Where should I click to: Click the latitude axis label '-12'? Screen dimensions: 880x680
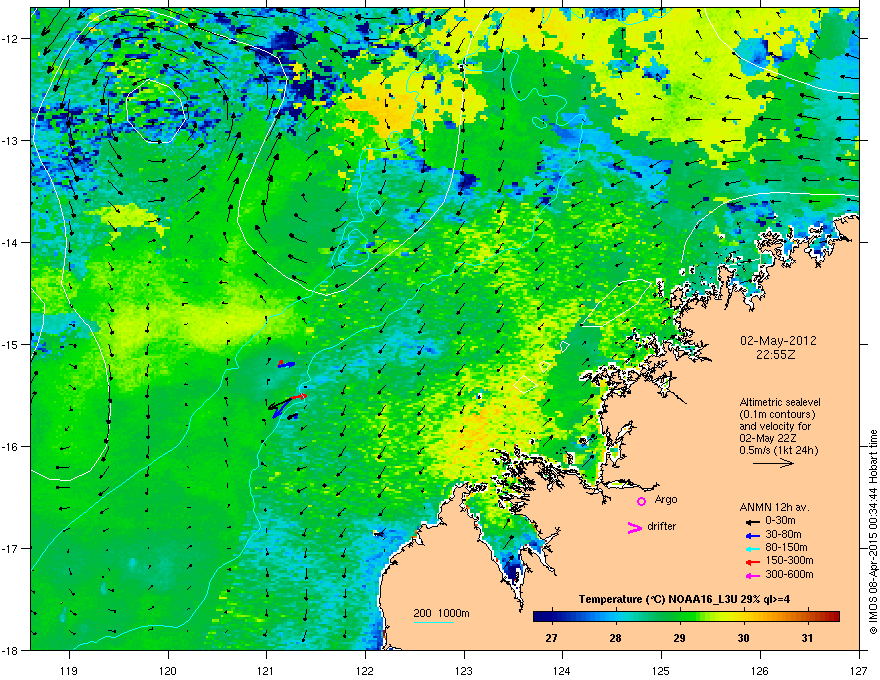(x=10, y=39)
